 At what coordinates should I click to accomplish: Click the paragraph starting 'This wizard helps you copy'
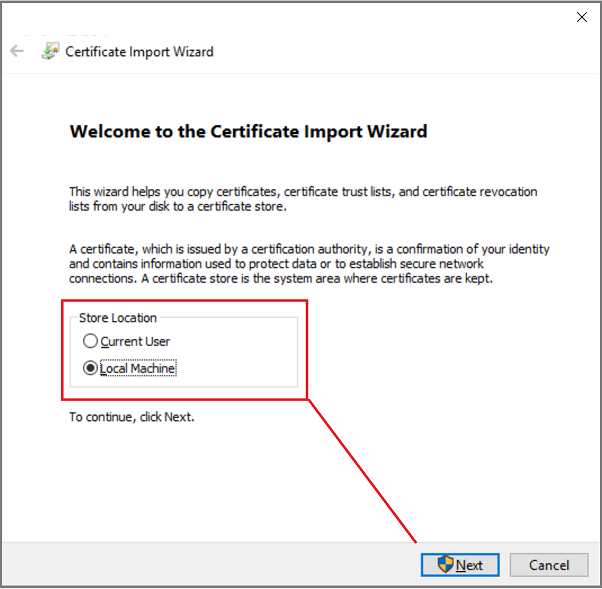pyautogui.click(x=303, y=199)
